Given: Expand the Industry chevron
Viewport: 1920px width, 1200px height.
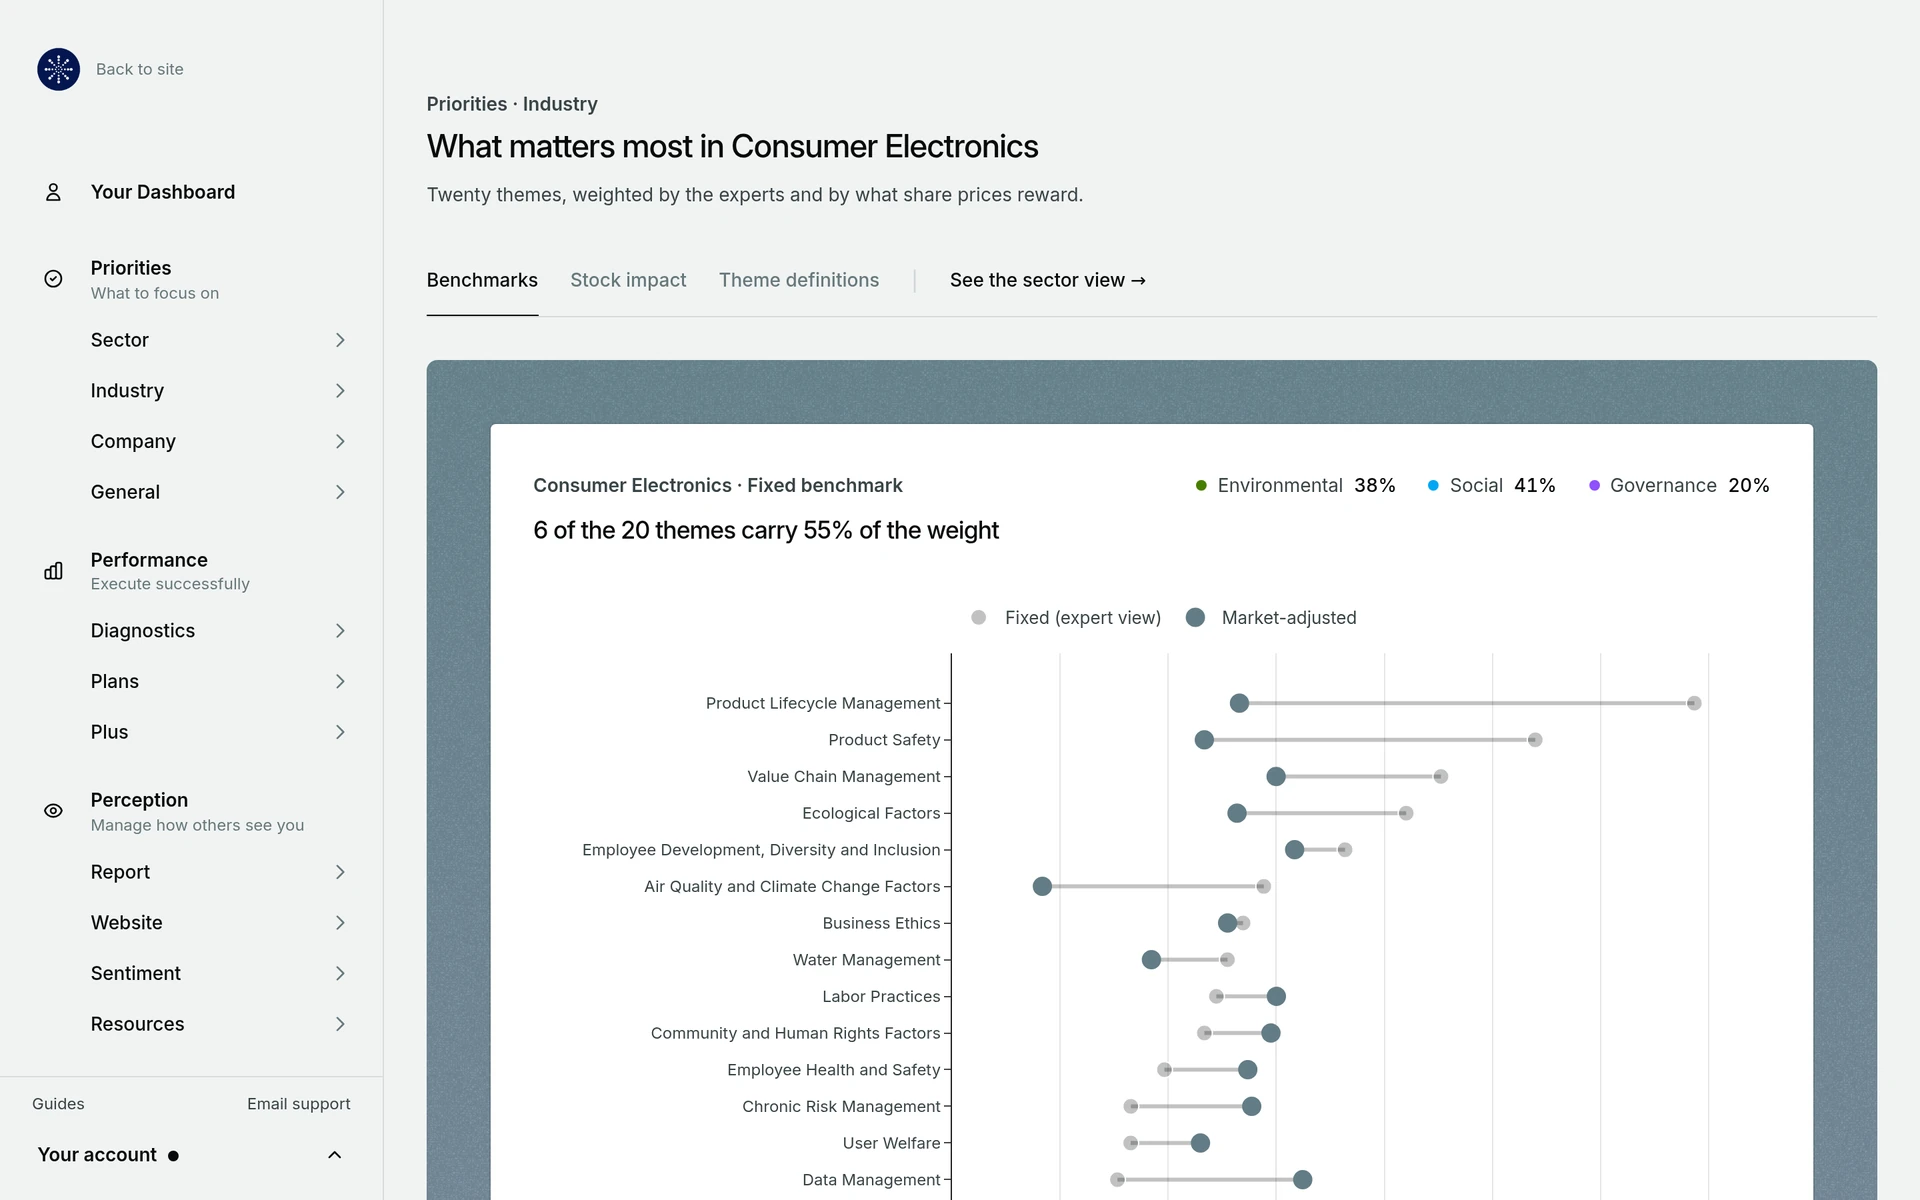Looking at the screenshot, I should click(x=340, y=391).
